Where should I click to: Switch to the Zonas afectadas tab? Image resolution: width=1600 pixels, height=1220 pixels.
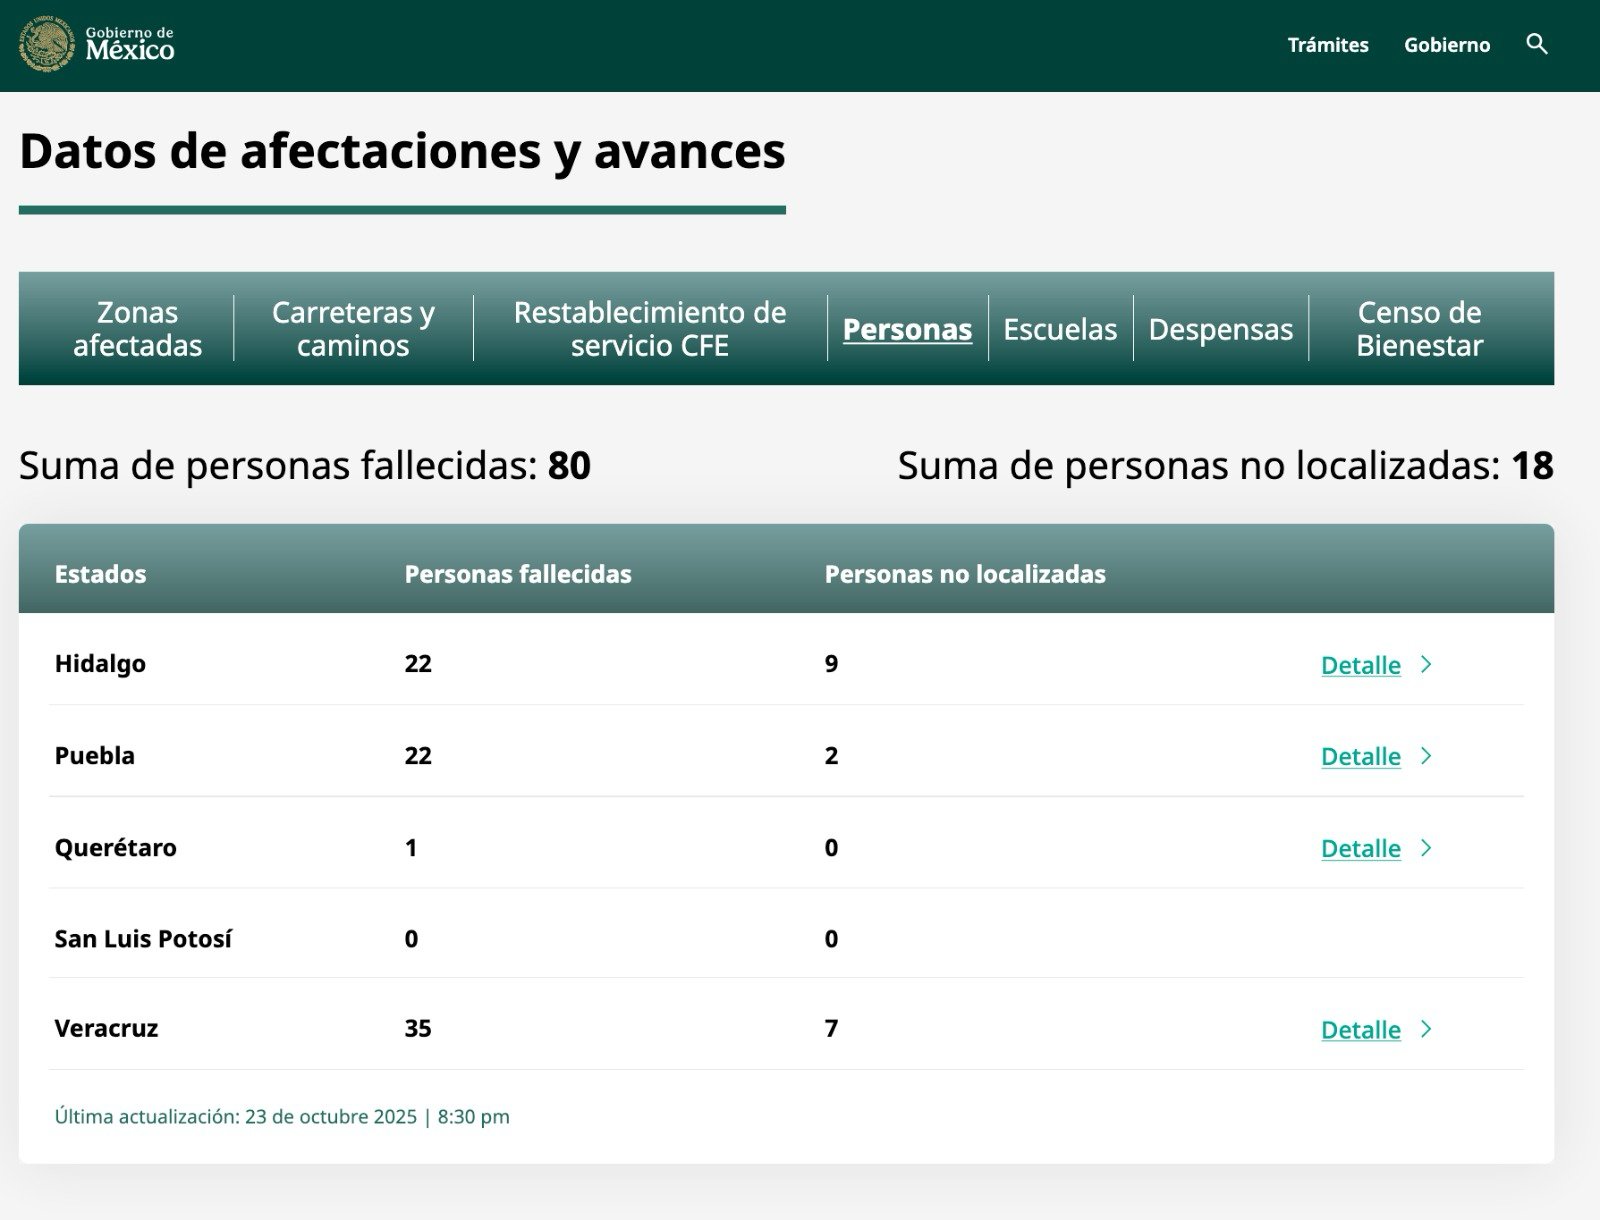(x=137, y=329)
